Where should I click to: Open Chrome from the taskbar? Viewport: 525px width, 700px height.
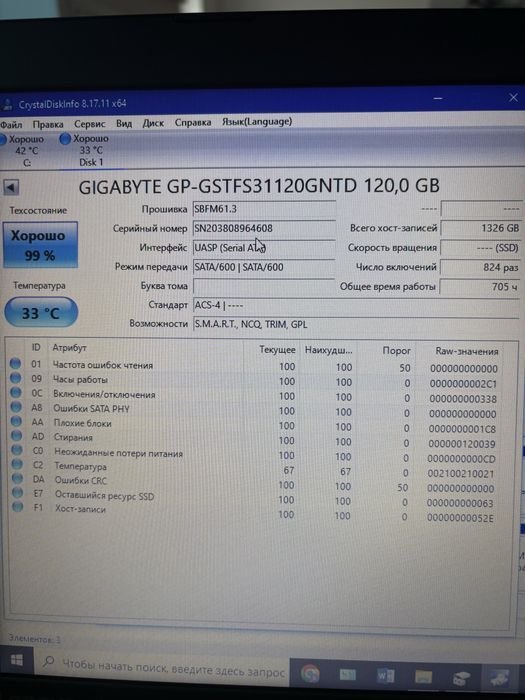(x=310, y=675)
